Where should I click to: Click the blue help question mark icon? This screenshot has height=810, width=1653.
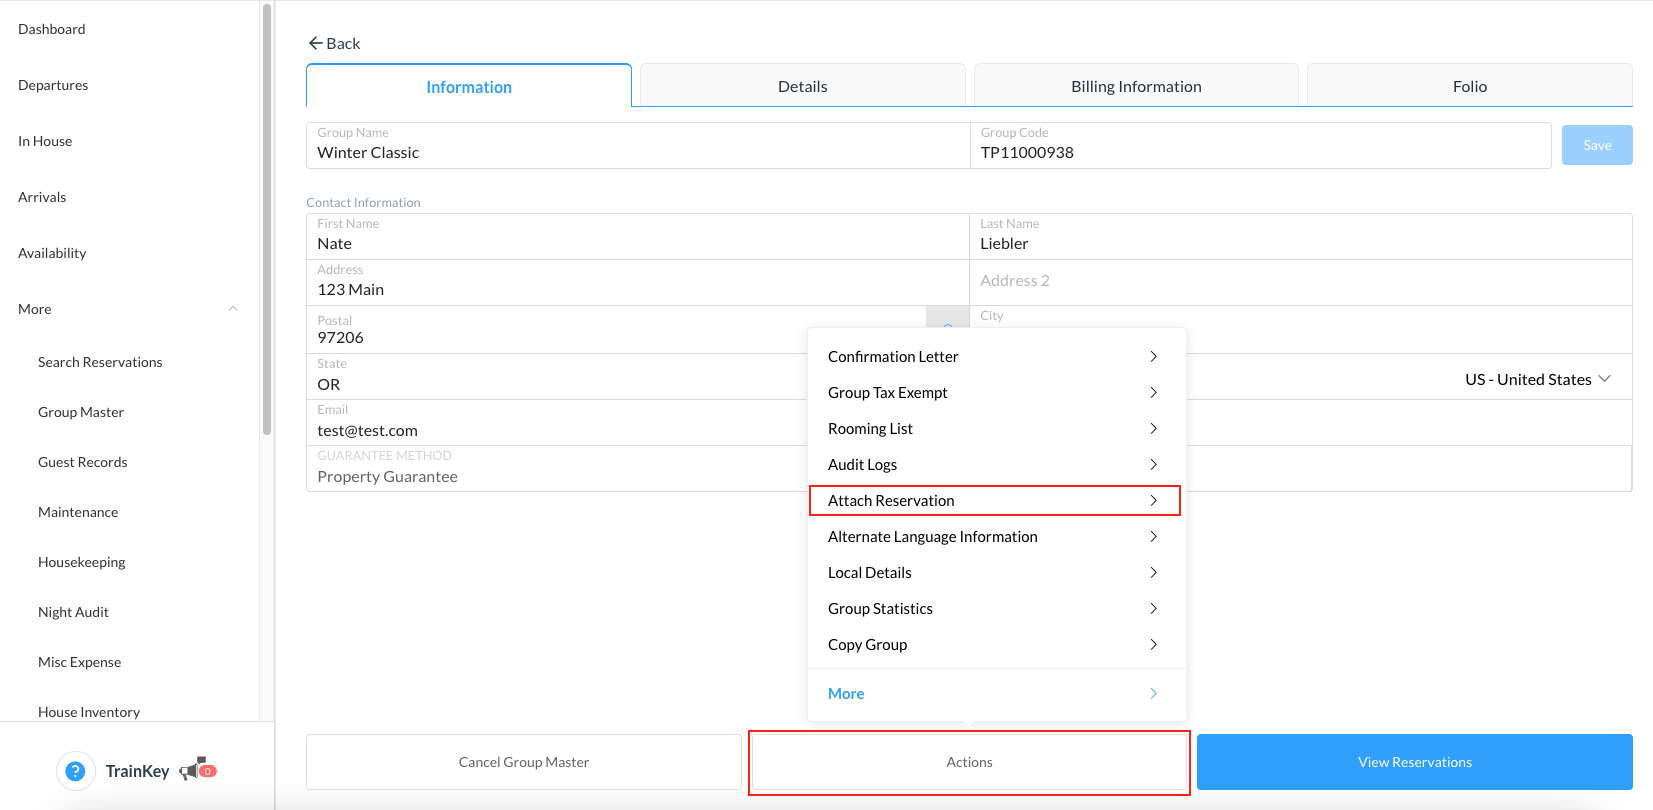coord(75,771)
